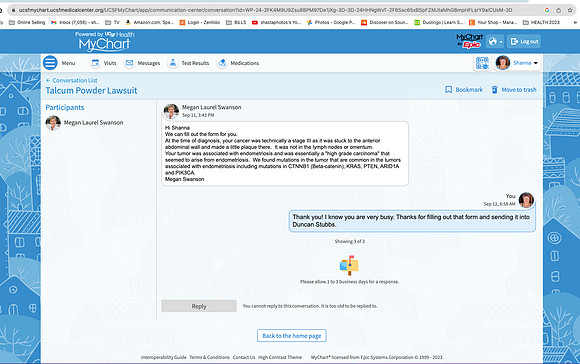Click the star to bookmark this page
Screen dimensions: 580x364
coord(570,10)
